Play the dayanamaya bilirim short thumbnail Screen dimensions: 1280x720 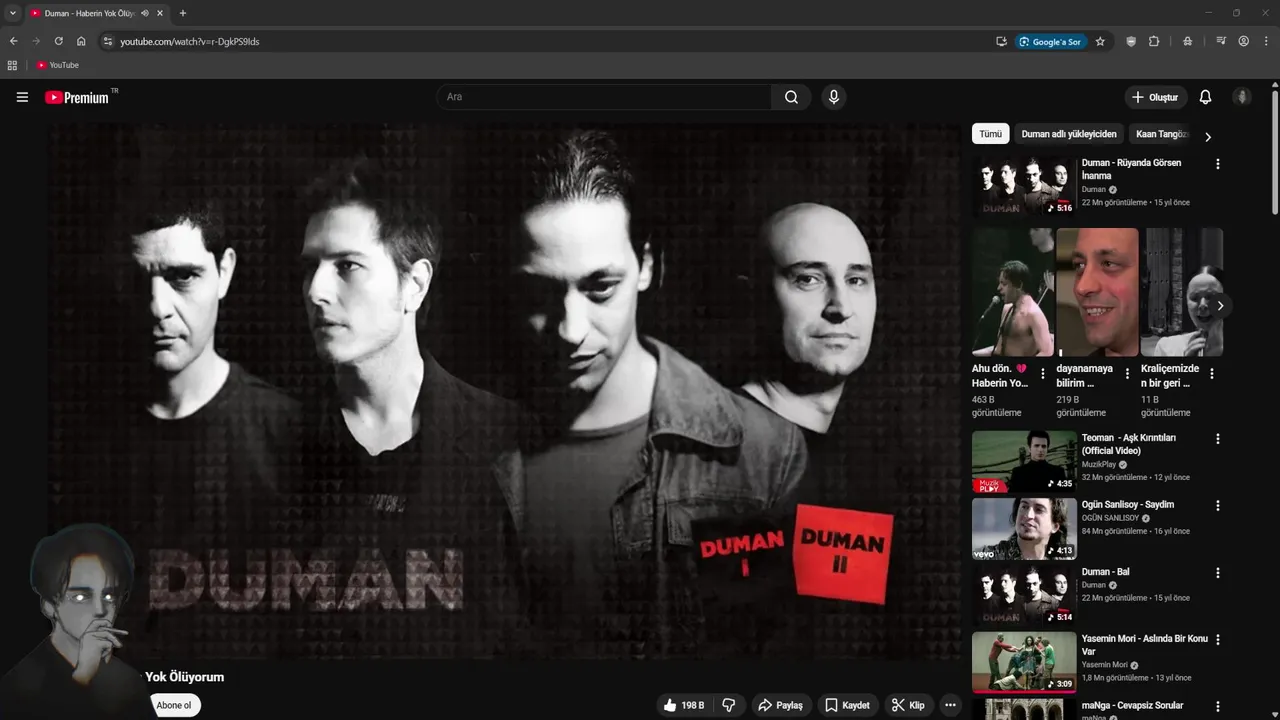coord(1097,292)
